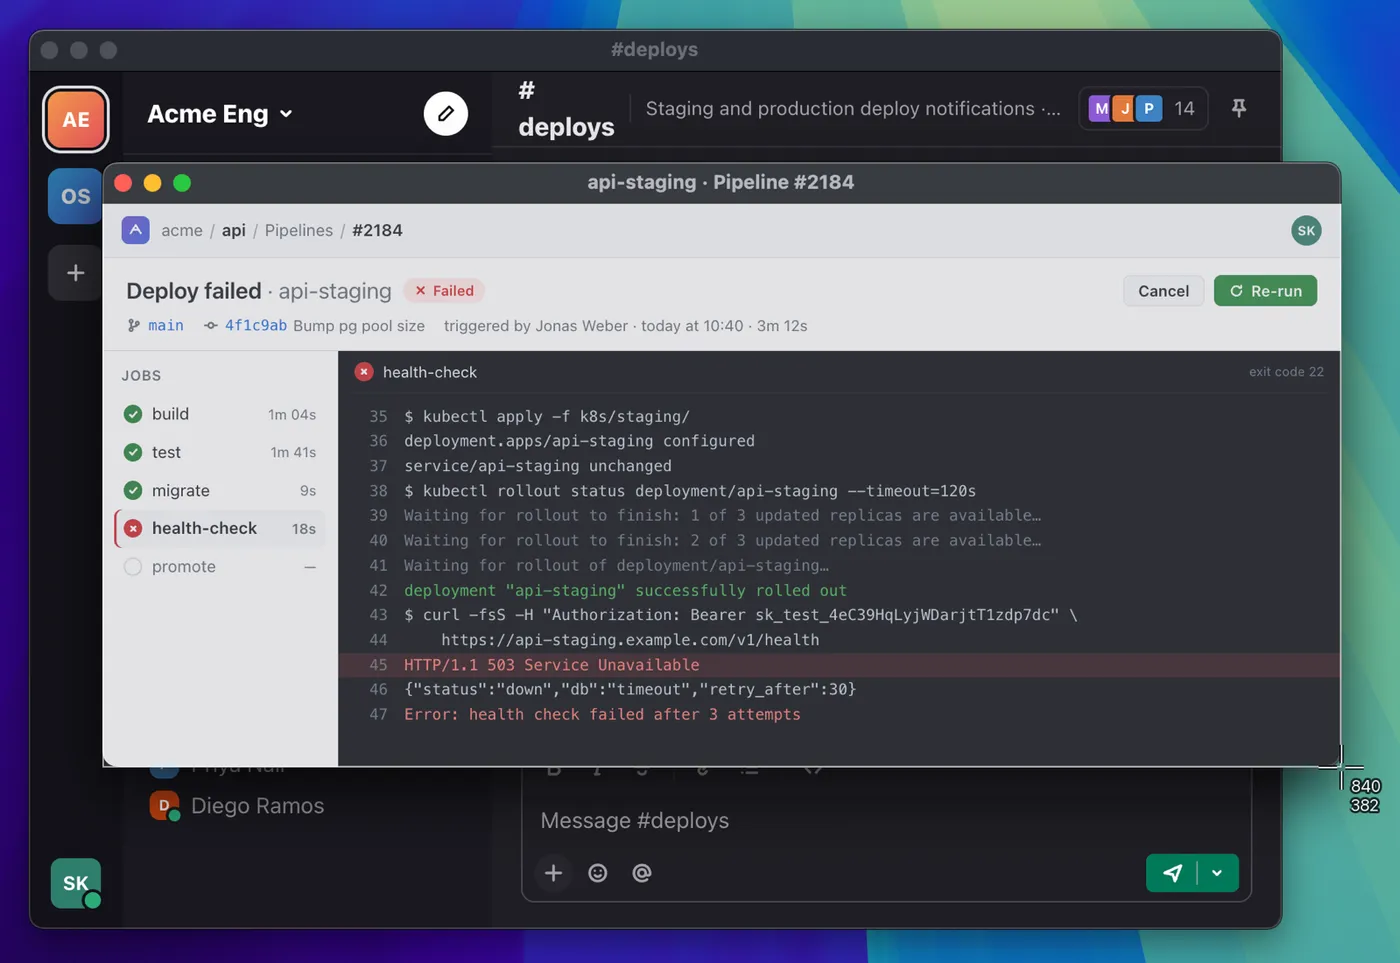Click the green check icon of build job
This screenshot has height=963, width=1400.
[x=133, y=414]
